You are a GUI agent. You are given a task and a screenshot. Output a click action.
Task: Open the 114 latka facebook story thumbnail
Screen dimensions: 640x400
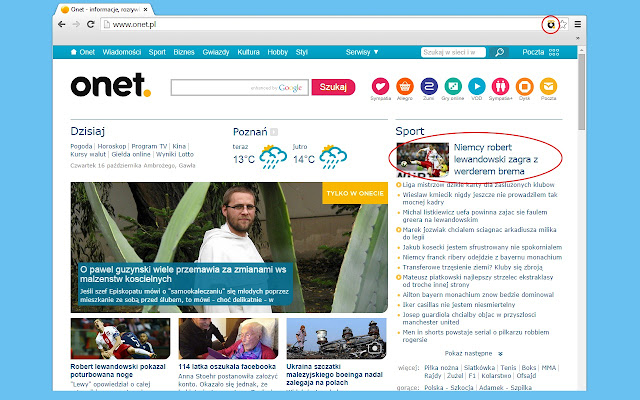click(x=228, y=338)
